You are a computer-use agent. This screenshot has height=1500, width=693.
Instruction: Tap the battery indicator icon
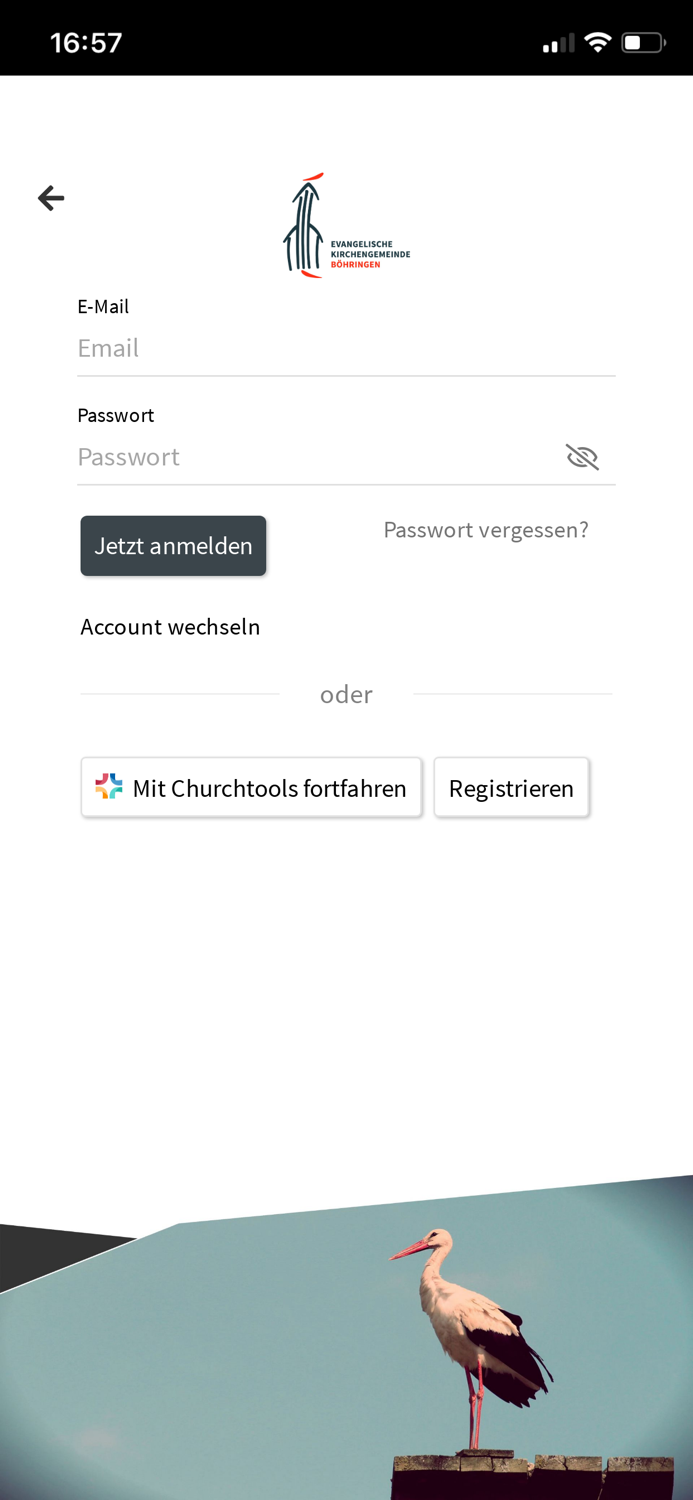tap(643, 43)
